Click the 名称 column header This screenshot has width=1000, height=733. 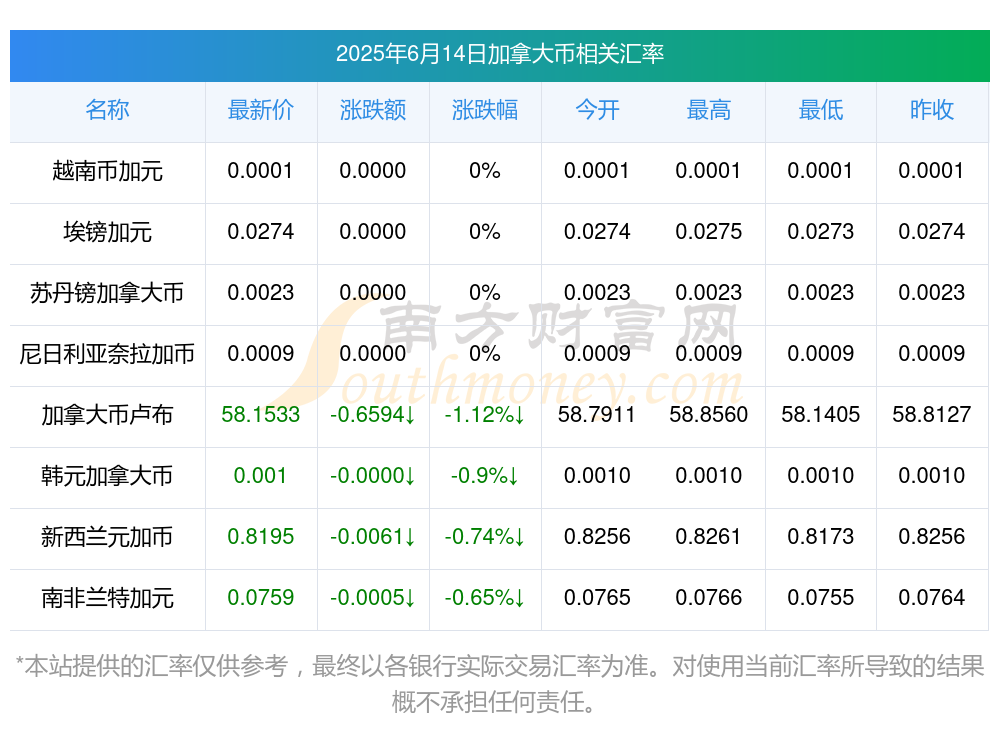[x=107, y=110]
